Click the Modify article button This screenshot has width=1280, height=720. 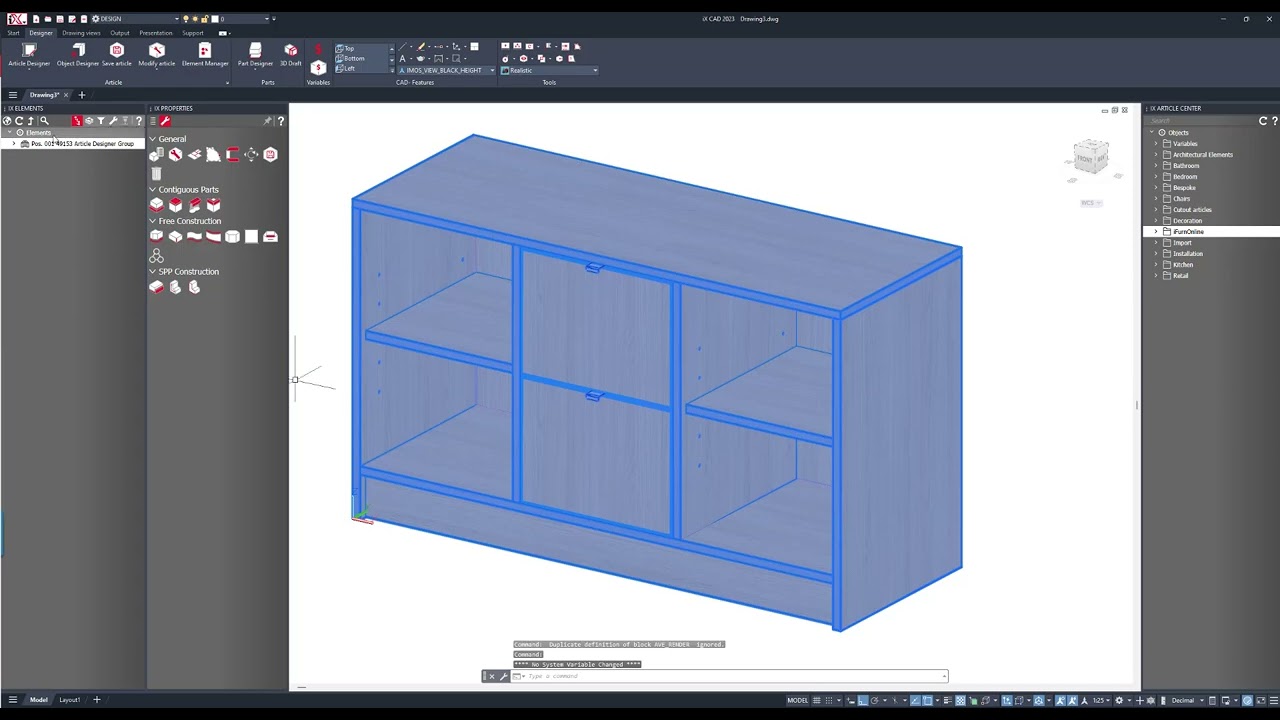point(156,55)
